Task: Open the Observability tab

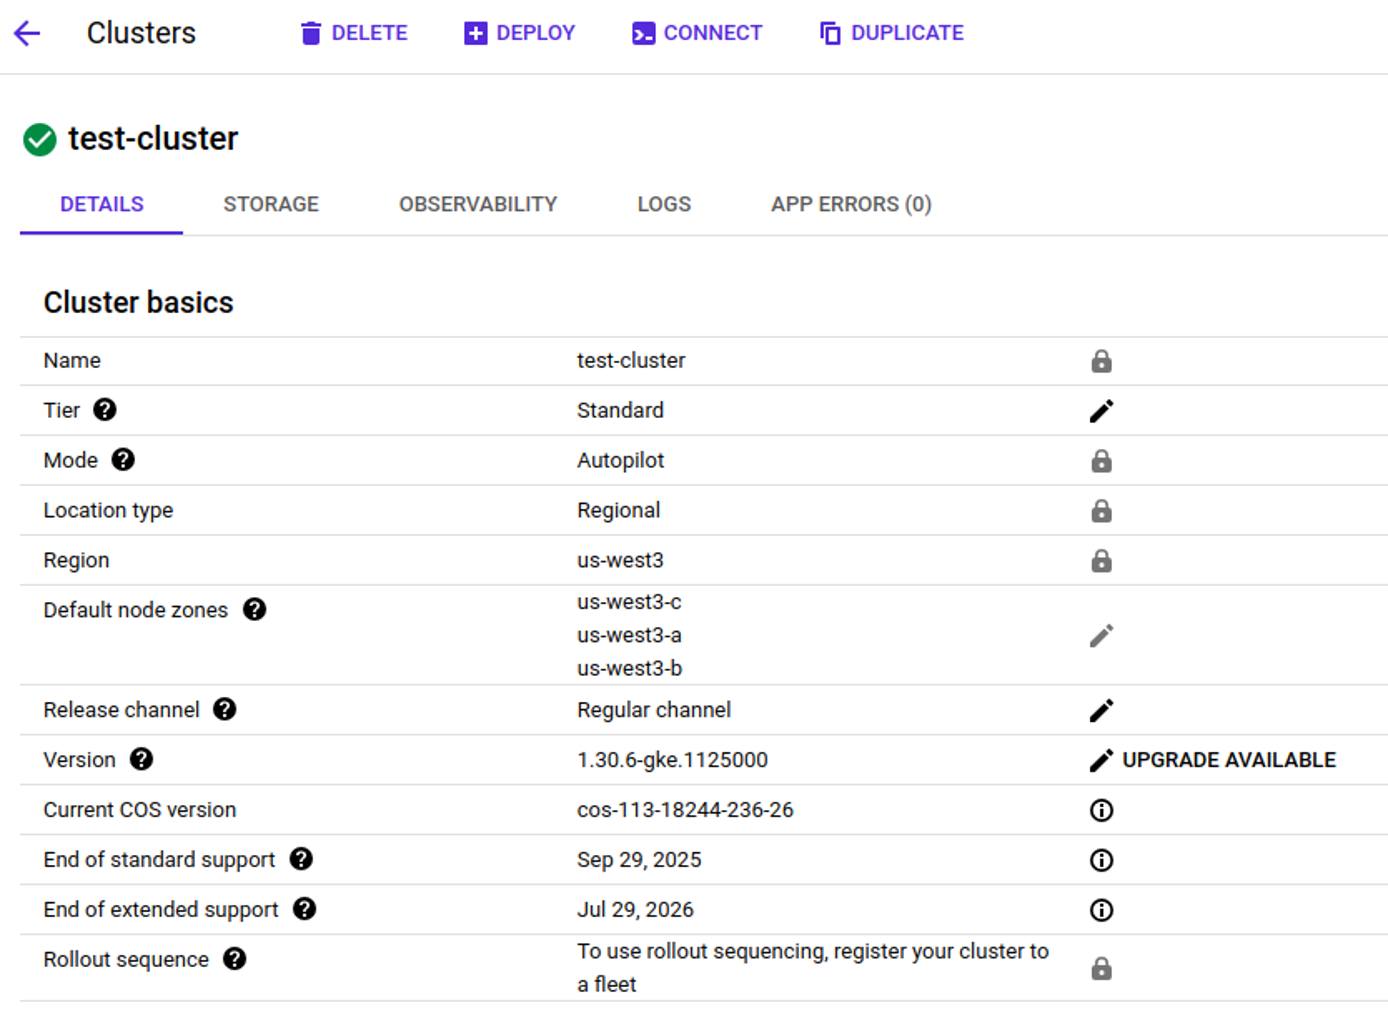Action: pyautogui.click(x=478, y=204)
